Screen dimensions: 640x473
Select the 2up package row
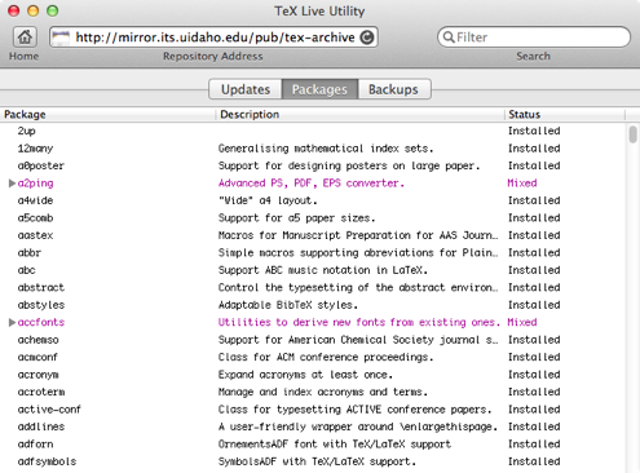click(x=312, y=131)
